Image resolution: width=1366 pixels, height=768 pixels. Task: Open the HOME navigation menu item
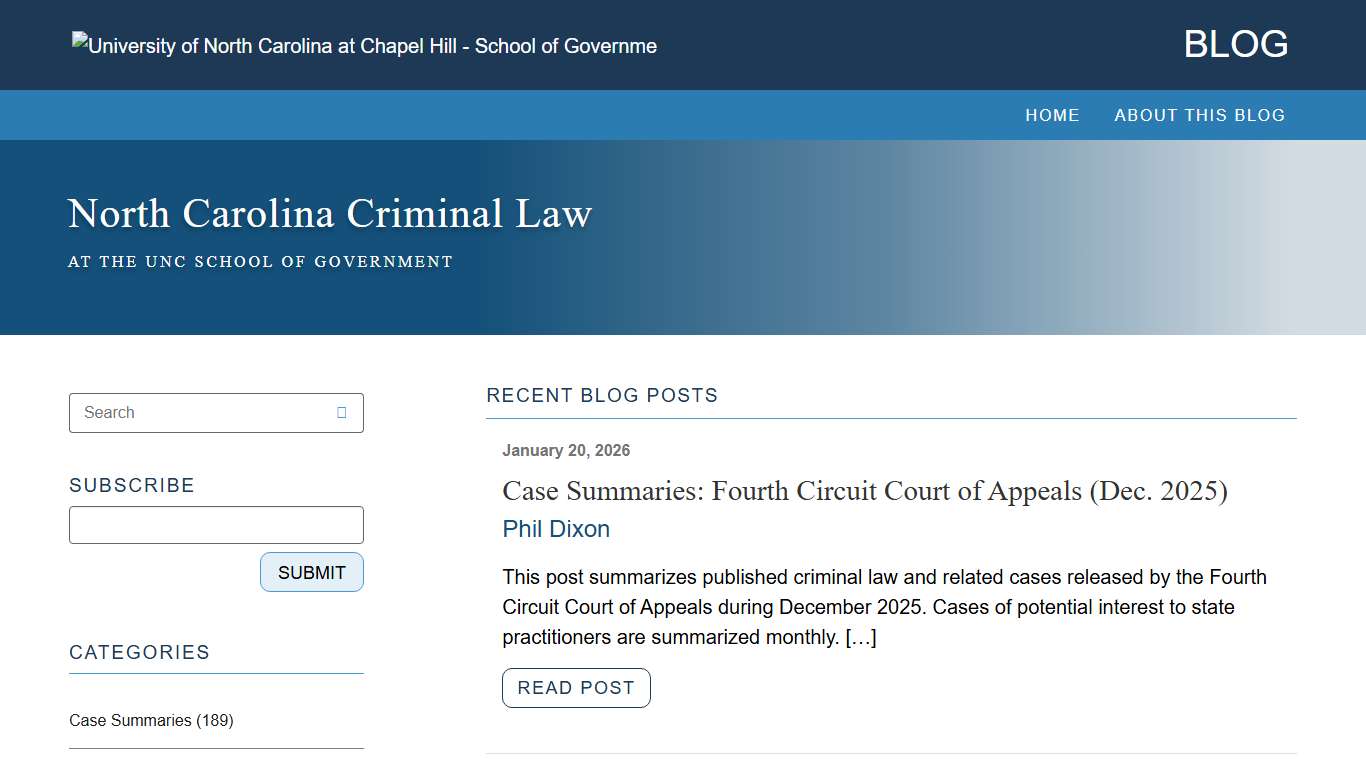(x=1052, y=115)
